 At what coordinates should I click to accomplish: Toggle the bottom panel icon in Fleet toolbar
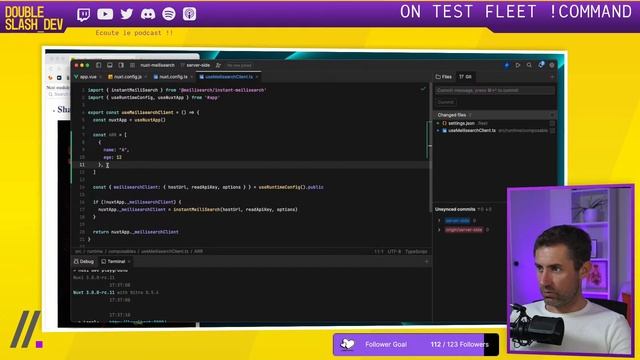tap(110, 65)
